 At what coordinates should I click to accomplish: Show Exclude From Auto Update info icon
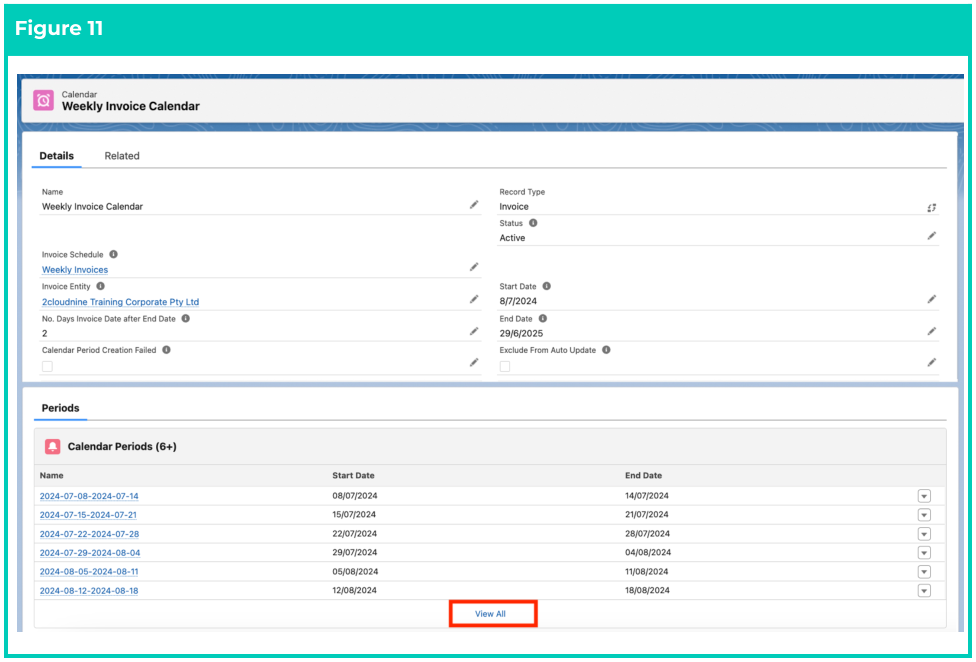pos(606,350)
